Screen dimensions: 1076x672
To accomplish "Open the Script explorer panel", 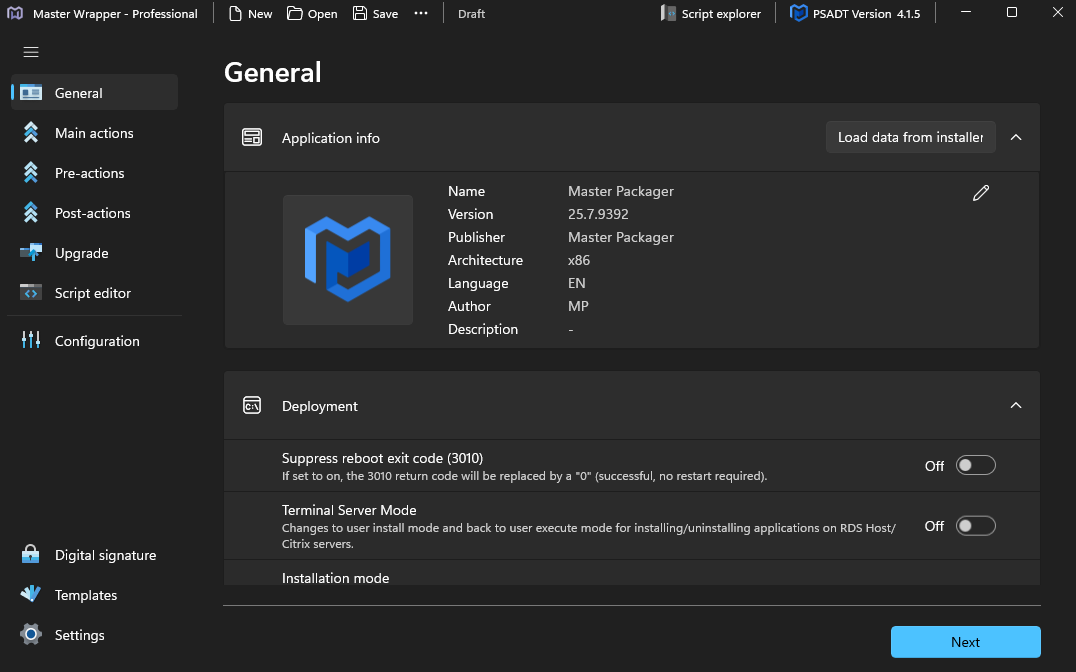I will (711, 14).
